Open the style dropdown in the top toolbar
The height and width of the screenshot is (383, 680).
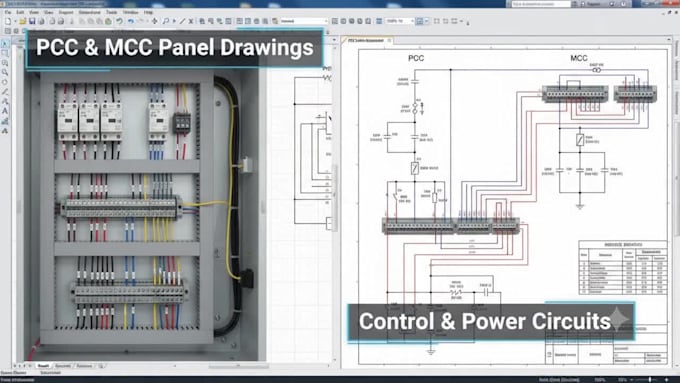[304, 21]
